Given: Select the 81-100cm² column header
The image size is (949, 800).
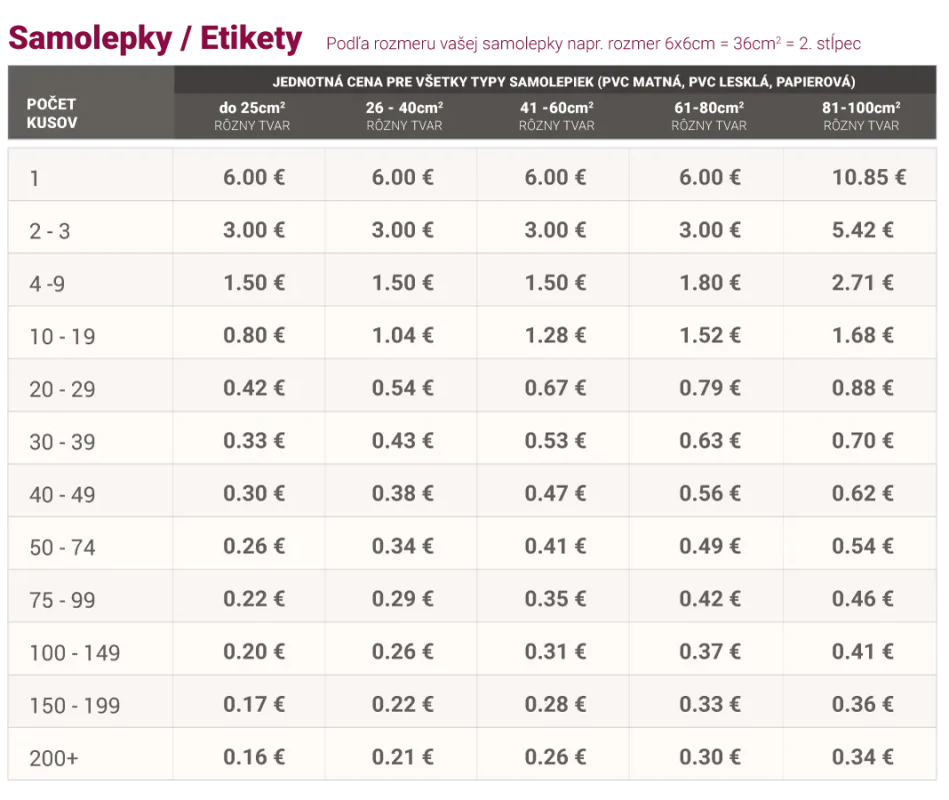Looking at the screenshot, I should pos(861,115).
